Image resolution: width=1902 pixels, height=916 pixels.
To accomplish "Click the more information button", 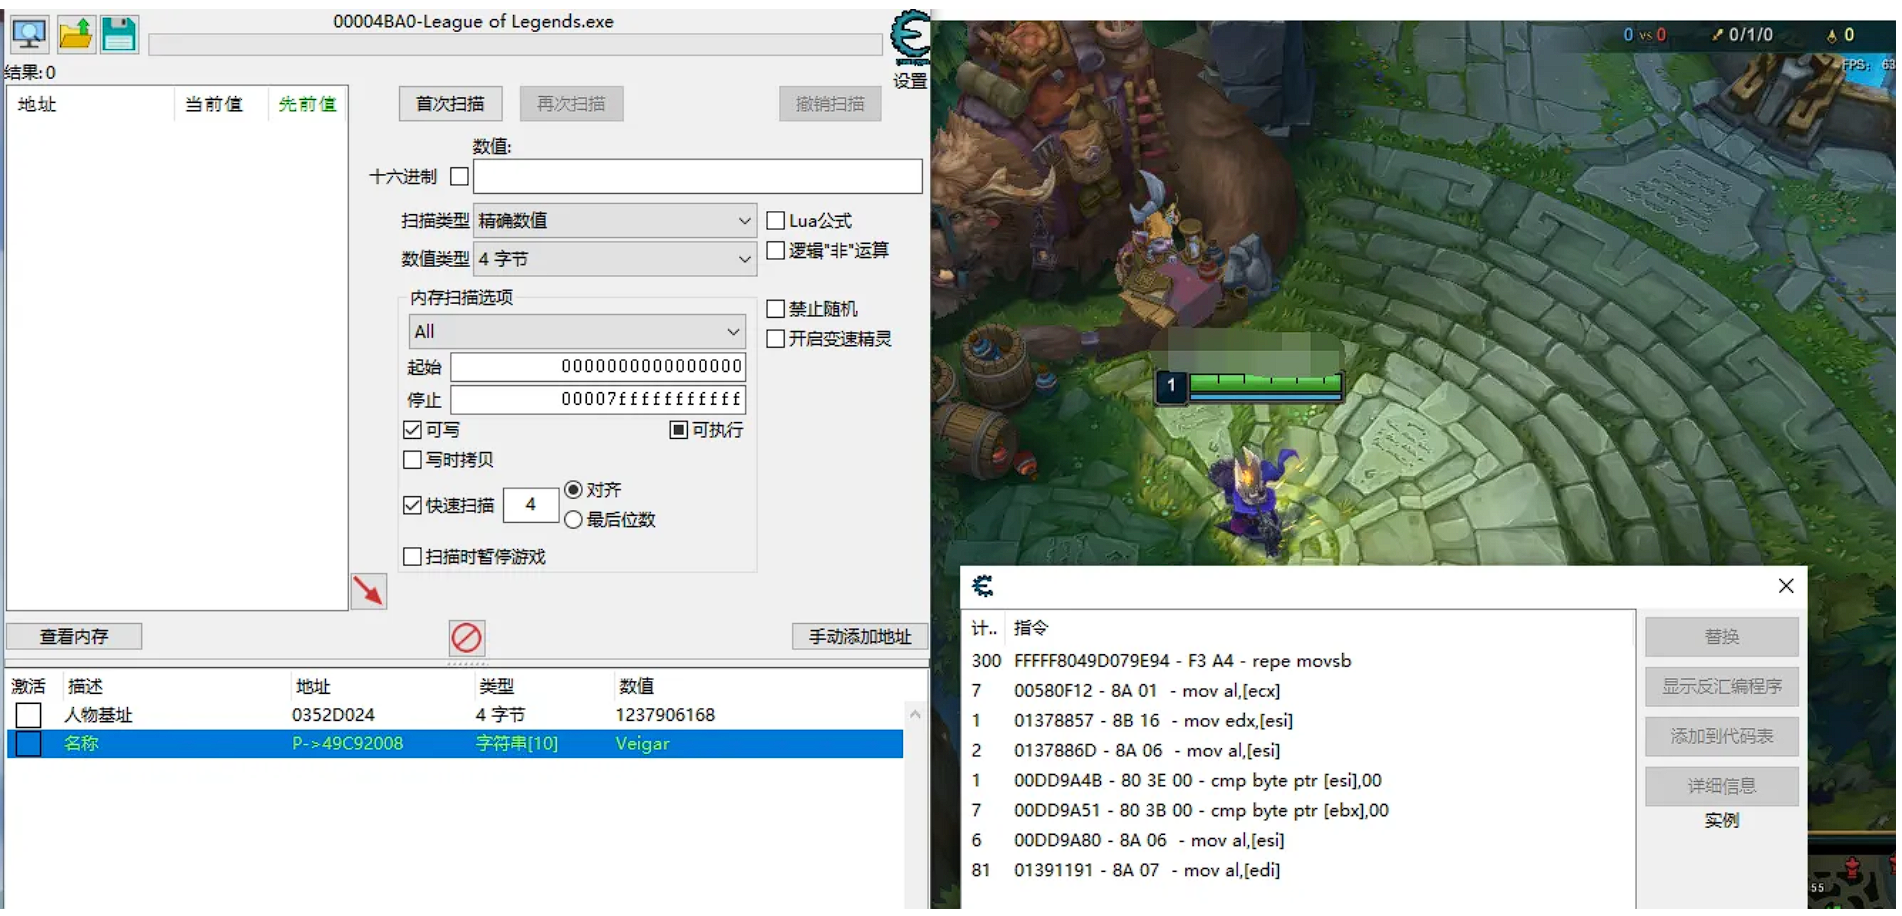I will coord(1722,787).
